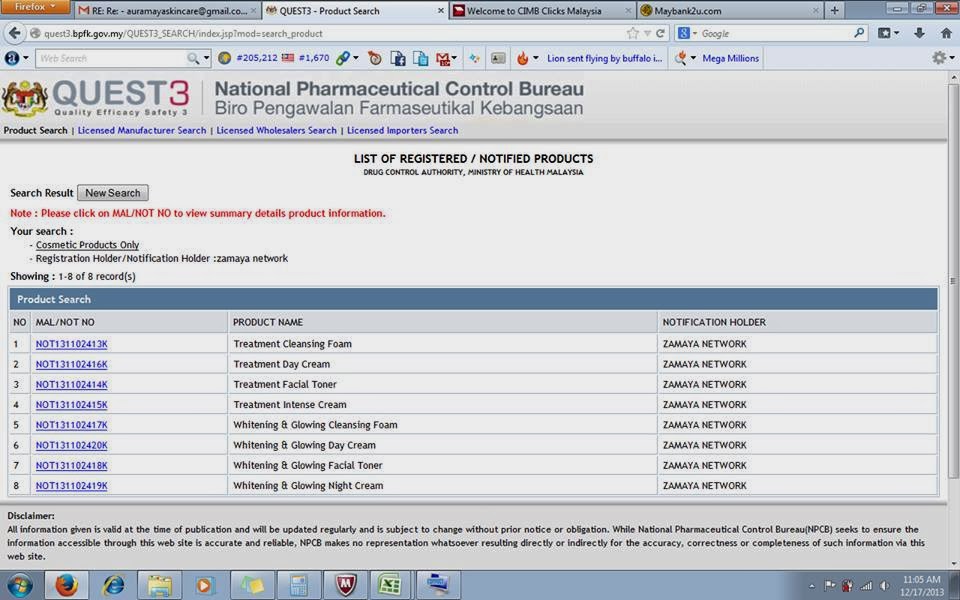Open NOT131102415K Treatment Intense Cream details
The height and width of the screenshot is (600, 960).
point(72,405)
